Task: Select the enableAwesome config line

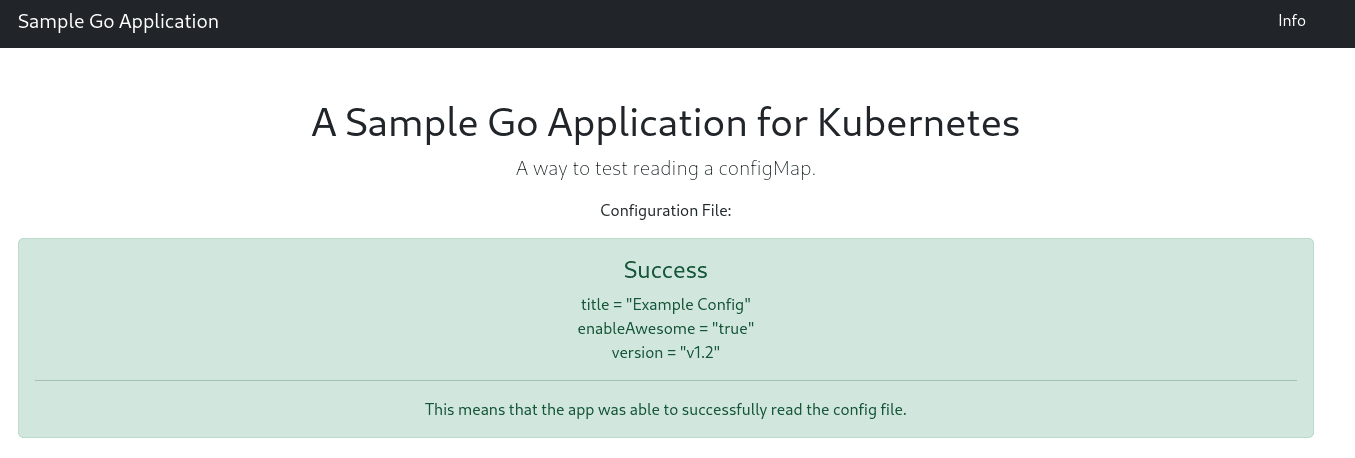Action: [x=665, y=328]
